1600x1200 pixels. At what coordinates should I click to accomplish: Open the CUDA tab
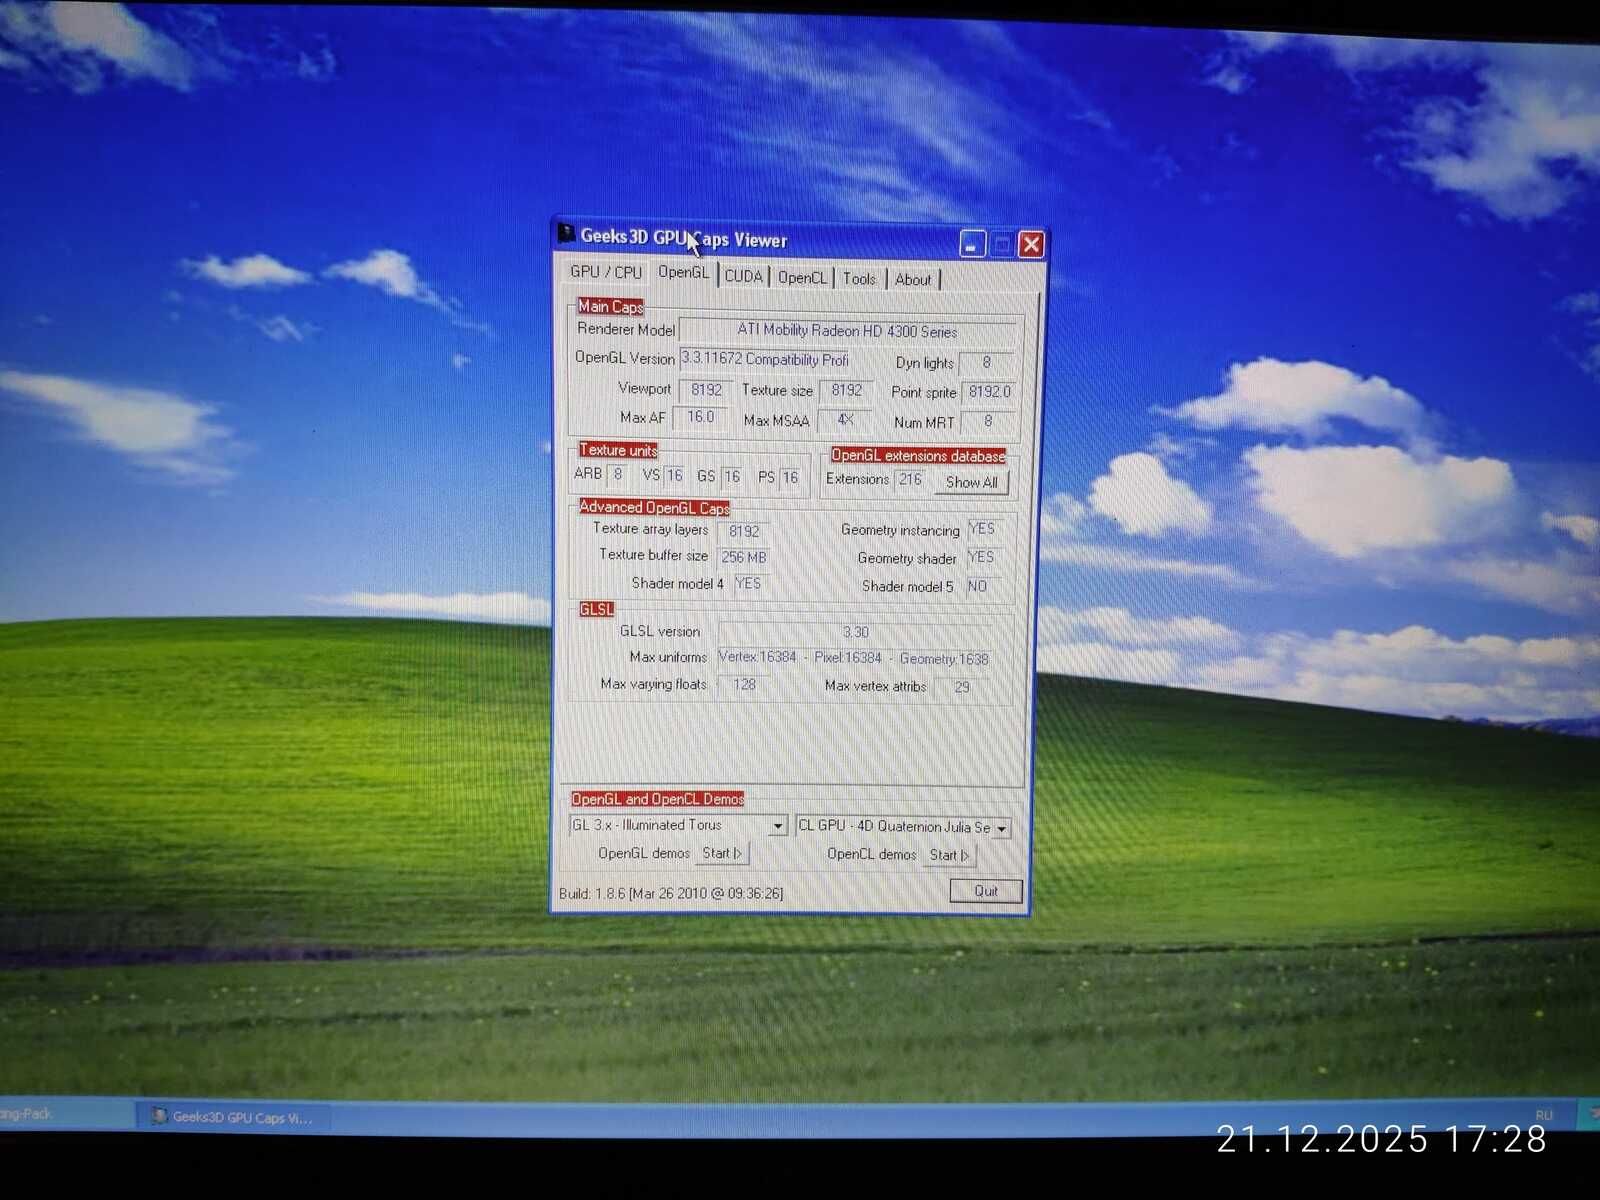tap(744, 276)
